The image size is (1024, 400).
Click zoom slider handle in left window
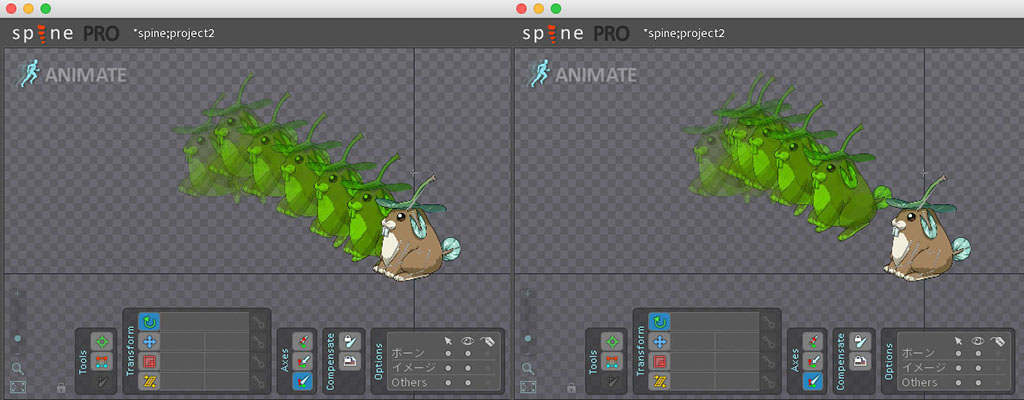pos(18,339)
